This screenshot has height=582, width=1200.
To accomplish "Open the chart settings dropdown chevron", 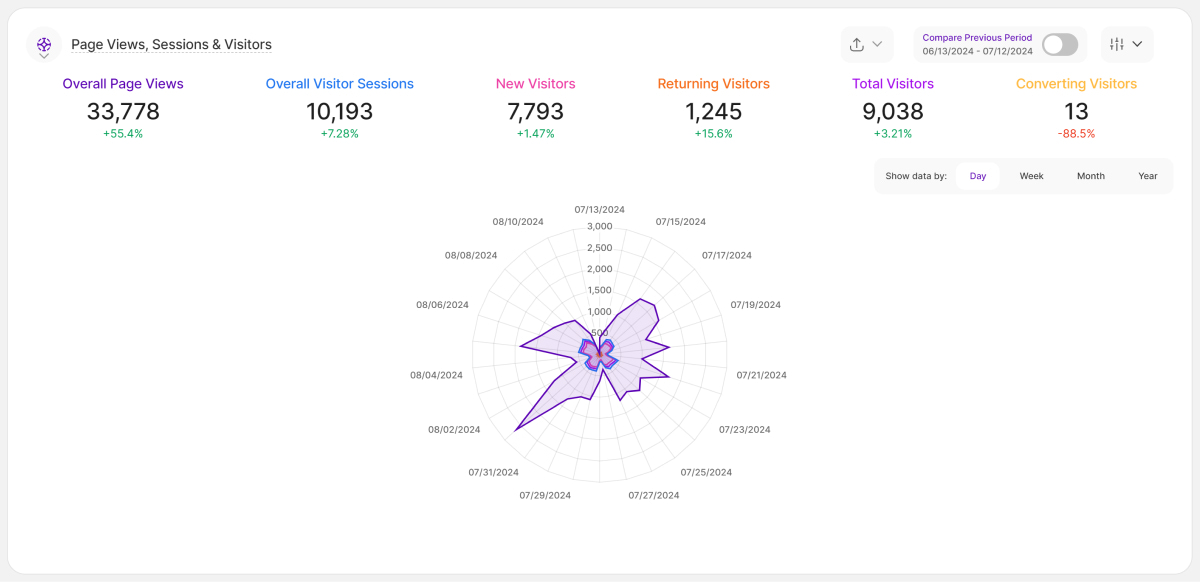I will click(1138, 44).
